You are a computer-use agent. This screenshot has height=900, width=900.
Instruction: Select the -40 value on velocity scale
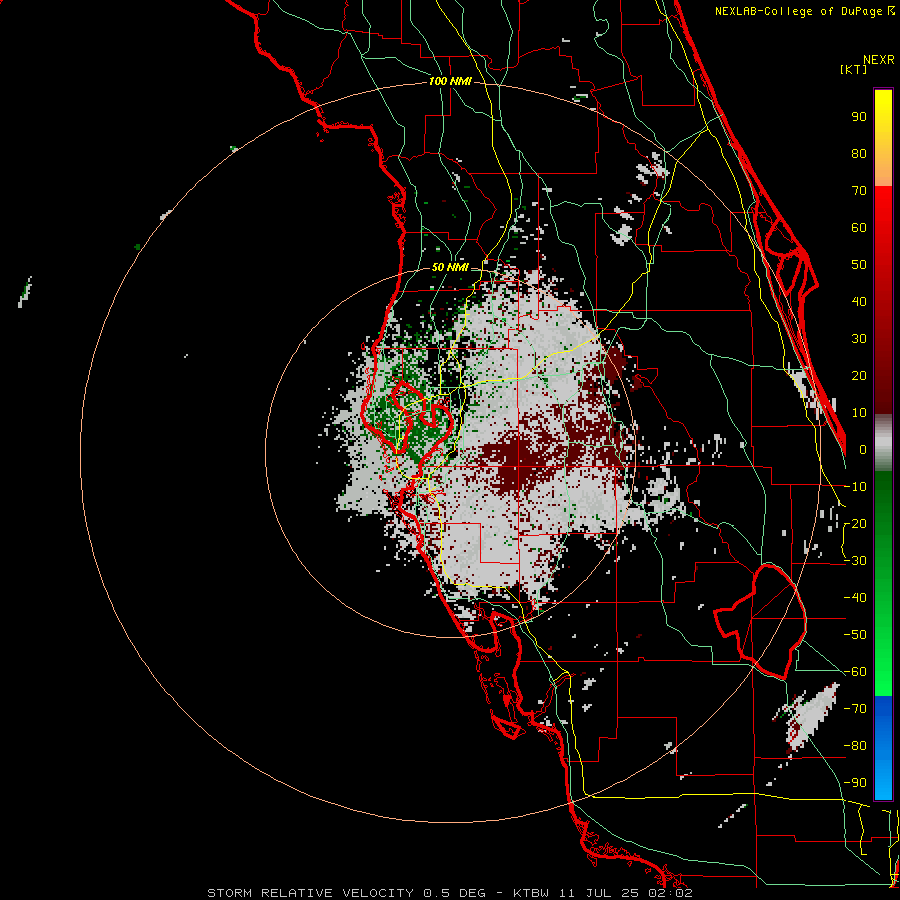pyautogui.click(x=855, y=598)
